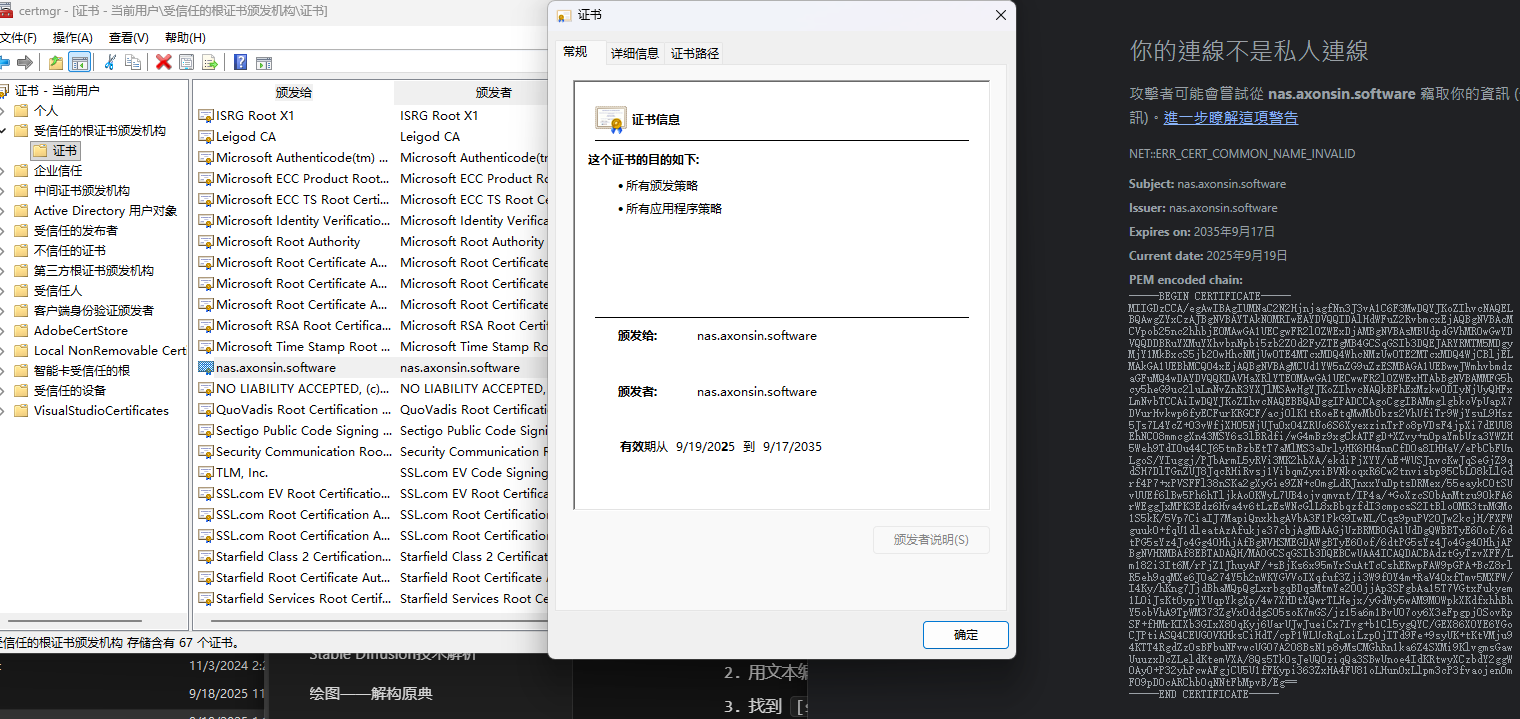Select Sectigo Public Code Signing row

[372, 431]
